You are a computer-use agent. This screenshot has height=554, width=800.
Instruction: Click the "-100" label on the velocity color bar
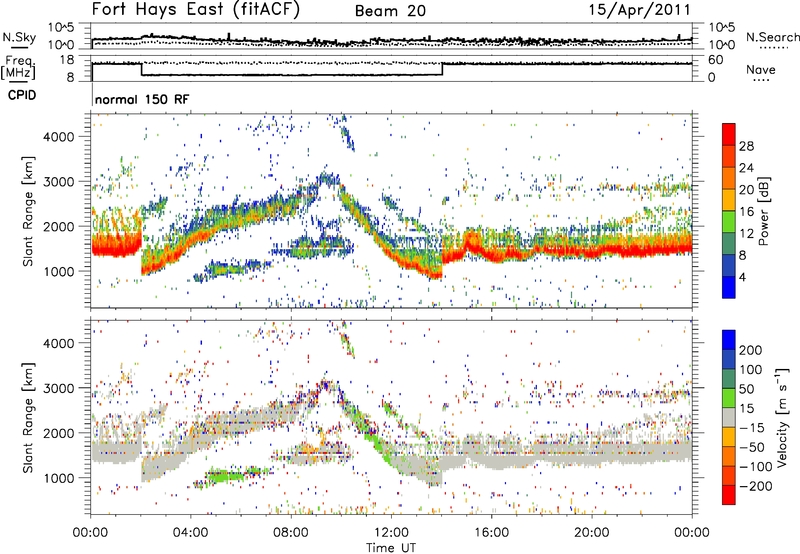756,467
